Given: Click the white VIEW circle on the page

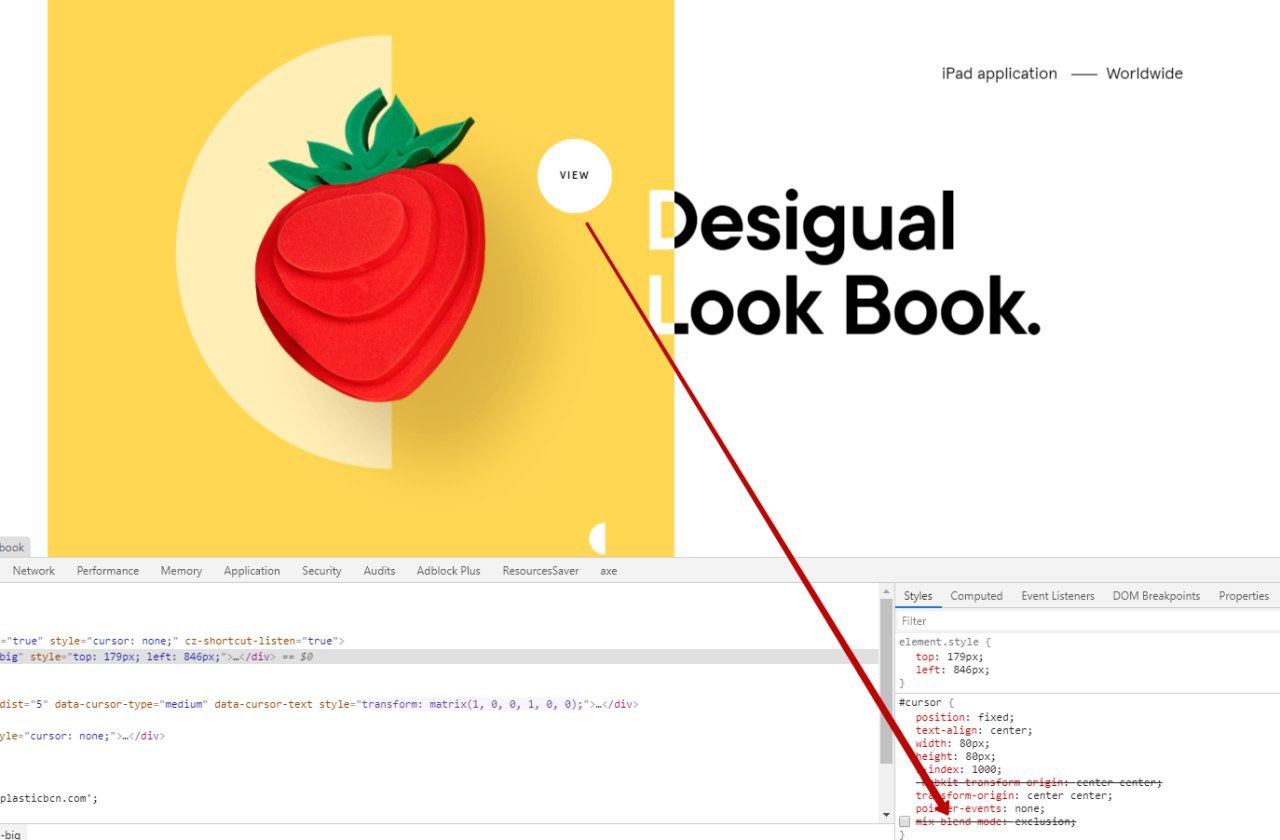Looking at the screenshot, I should pos(574,175).
